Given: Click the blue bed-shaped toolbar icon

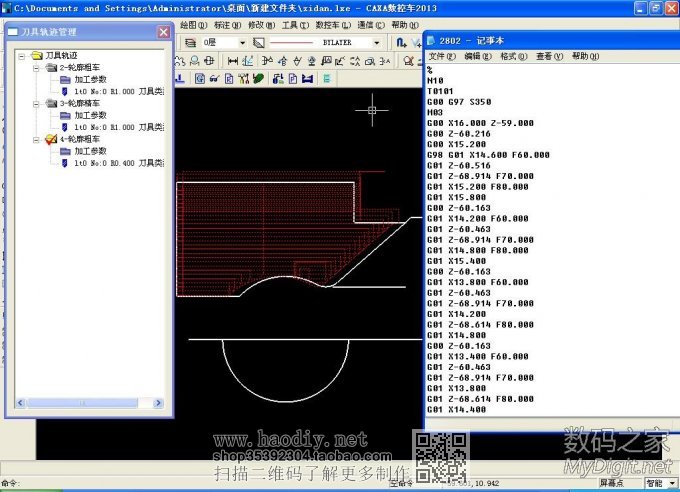Looking at the screenshot, I should [307, 78].
